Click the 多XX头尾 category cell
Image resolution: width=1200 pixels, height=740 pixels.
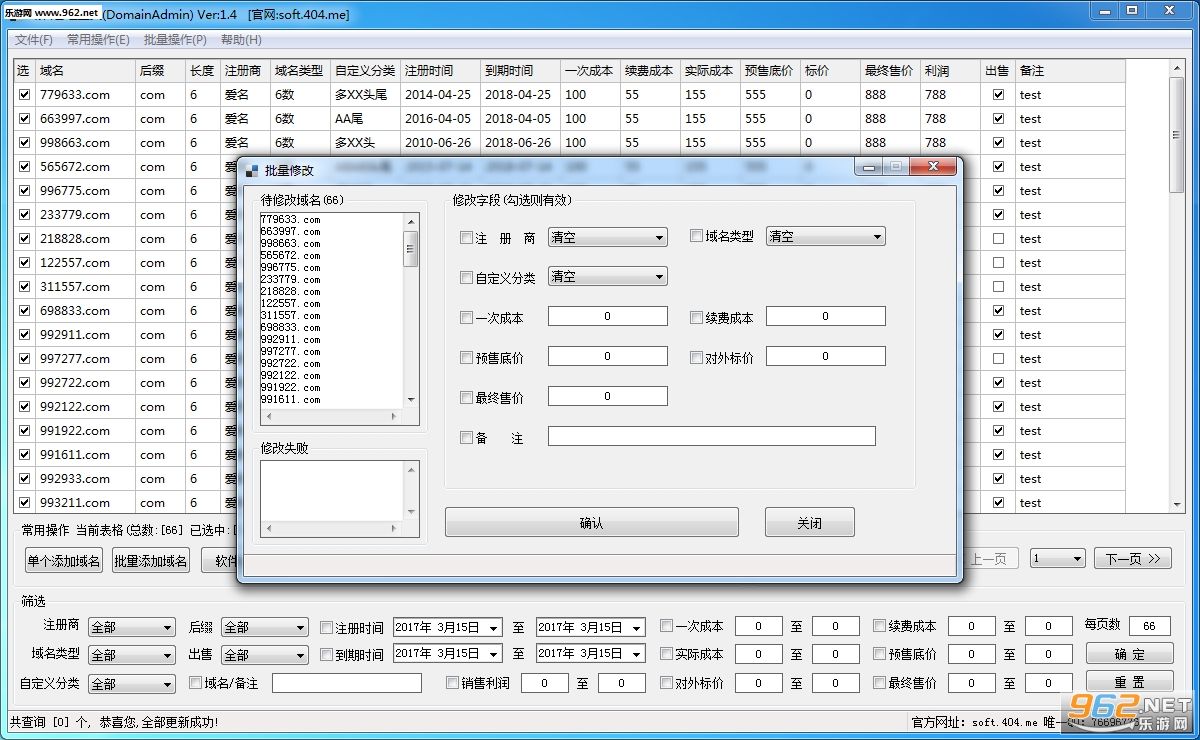(x=366, y=95)
